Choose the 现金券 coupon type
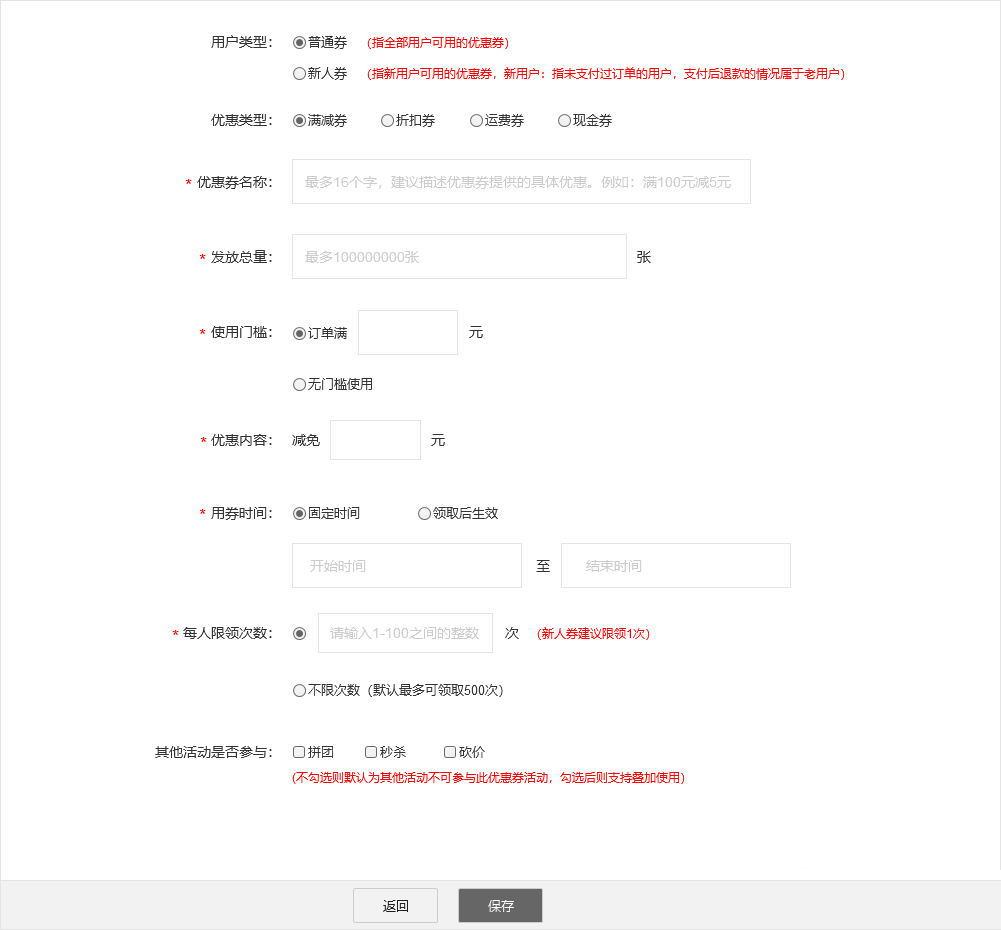The image size is (1001, 930). click(564, 121)
